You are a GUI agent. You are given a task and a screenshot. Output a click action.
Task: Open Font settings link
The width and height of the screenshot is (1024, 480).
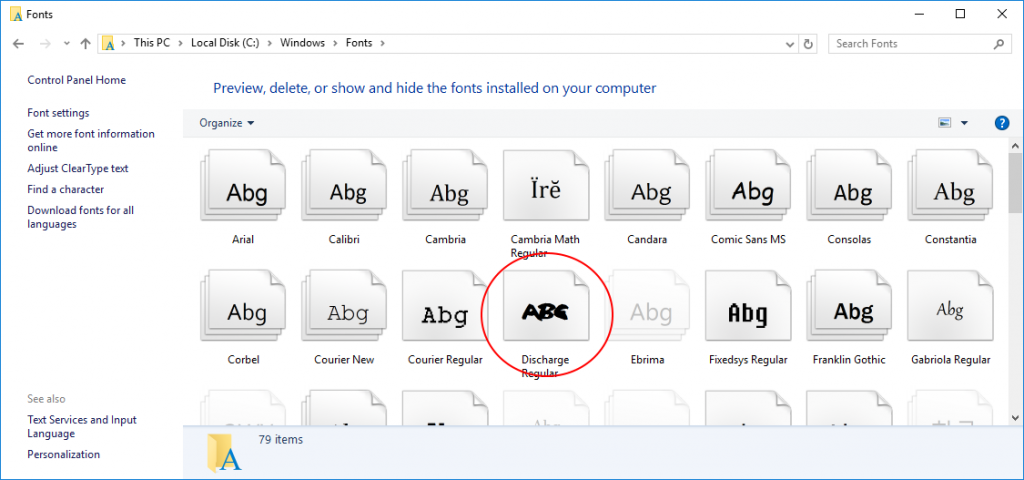click(x=58, y=113)
